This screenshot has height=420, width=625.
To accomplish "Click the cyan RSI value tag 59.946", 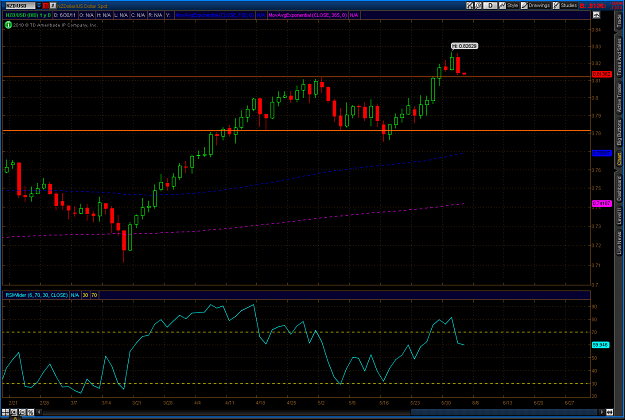I will pos(600,345).
